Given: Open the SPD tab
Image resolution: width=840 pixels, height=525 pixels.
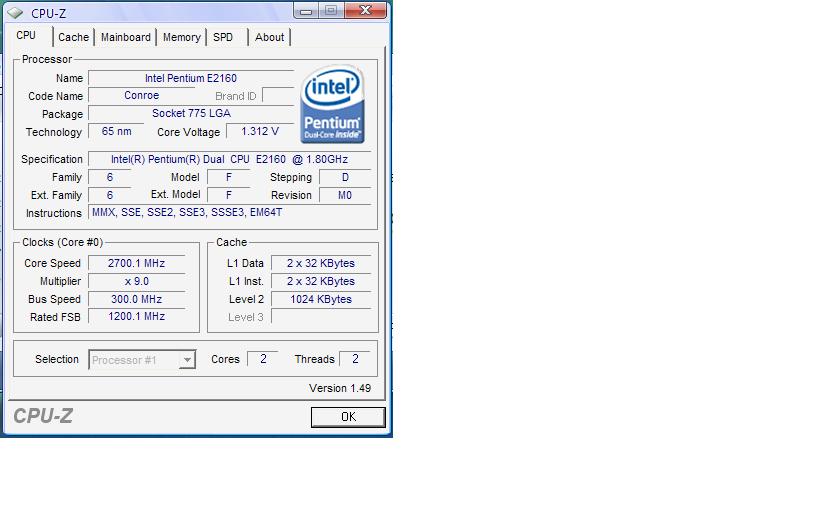Looking at the screenshot, I should point(223,37).
